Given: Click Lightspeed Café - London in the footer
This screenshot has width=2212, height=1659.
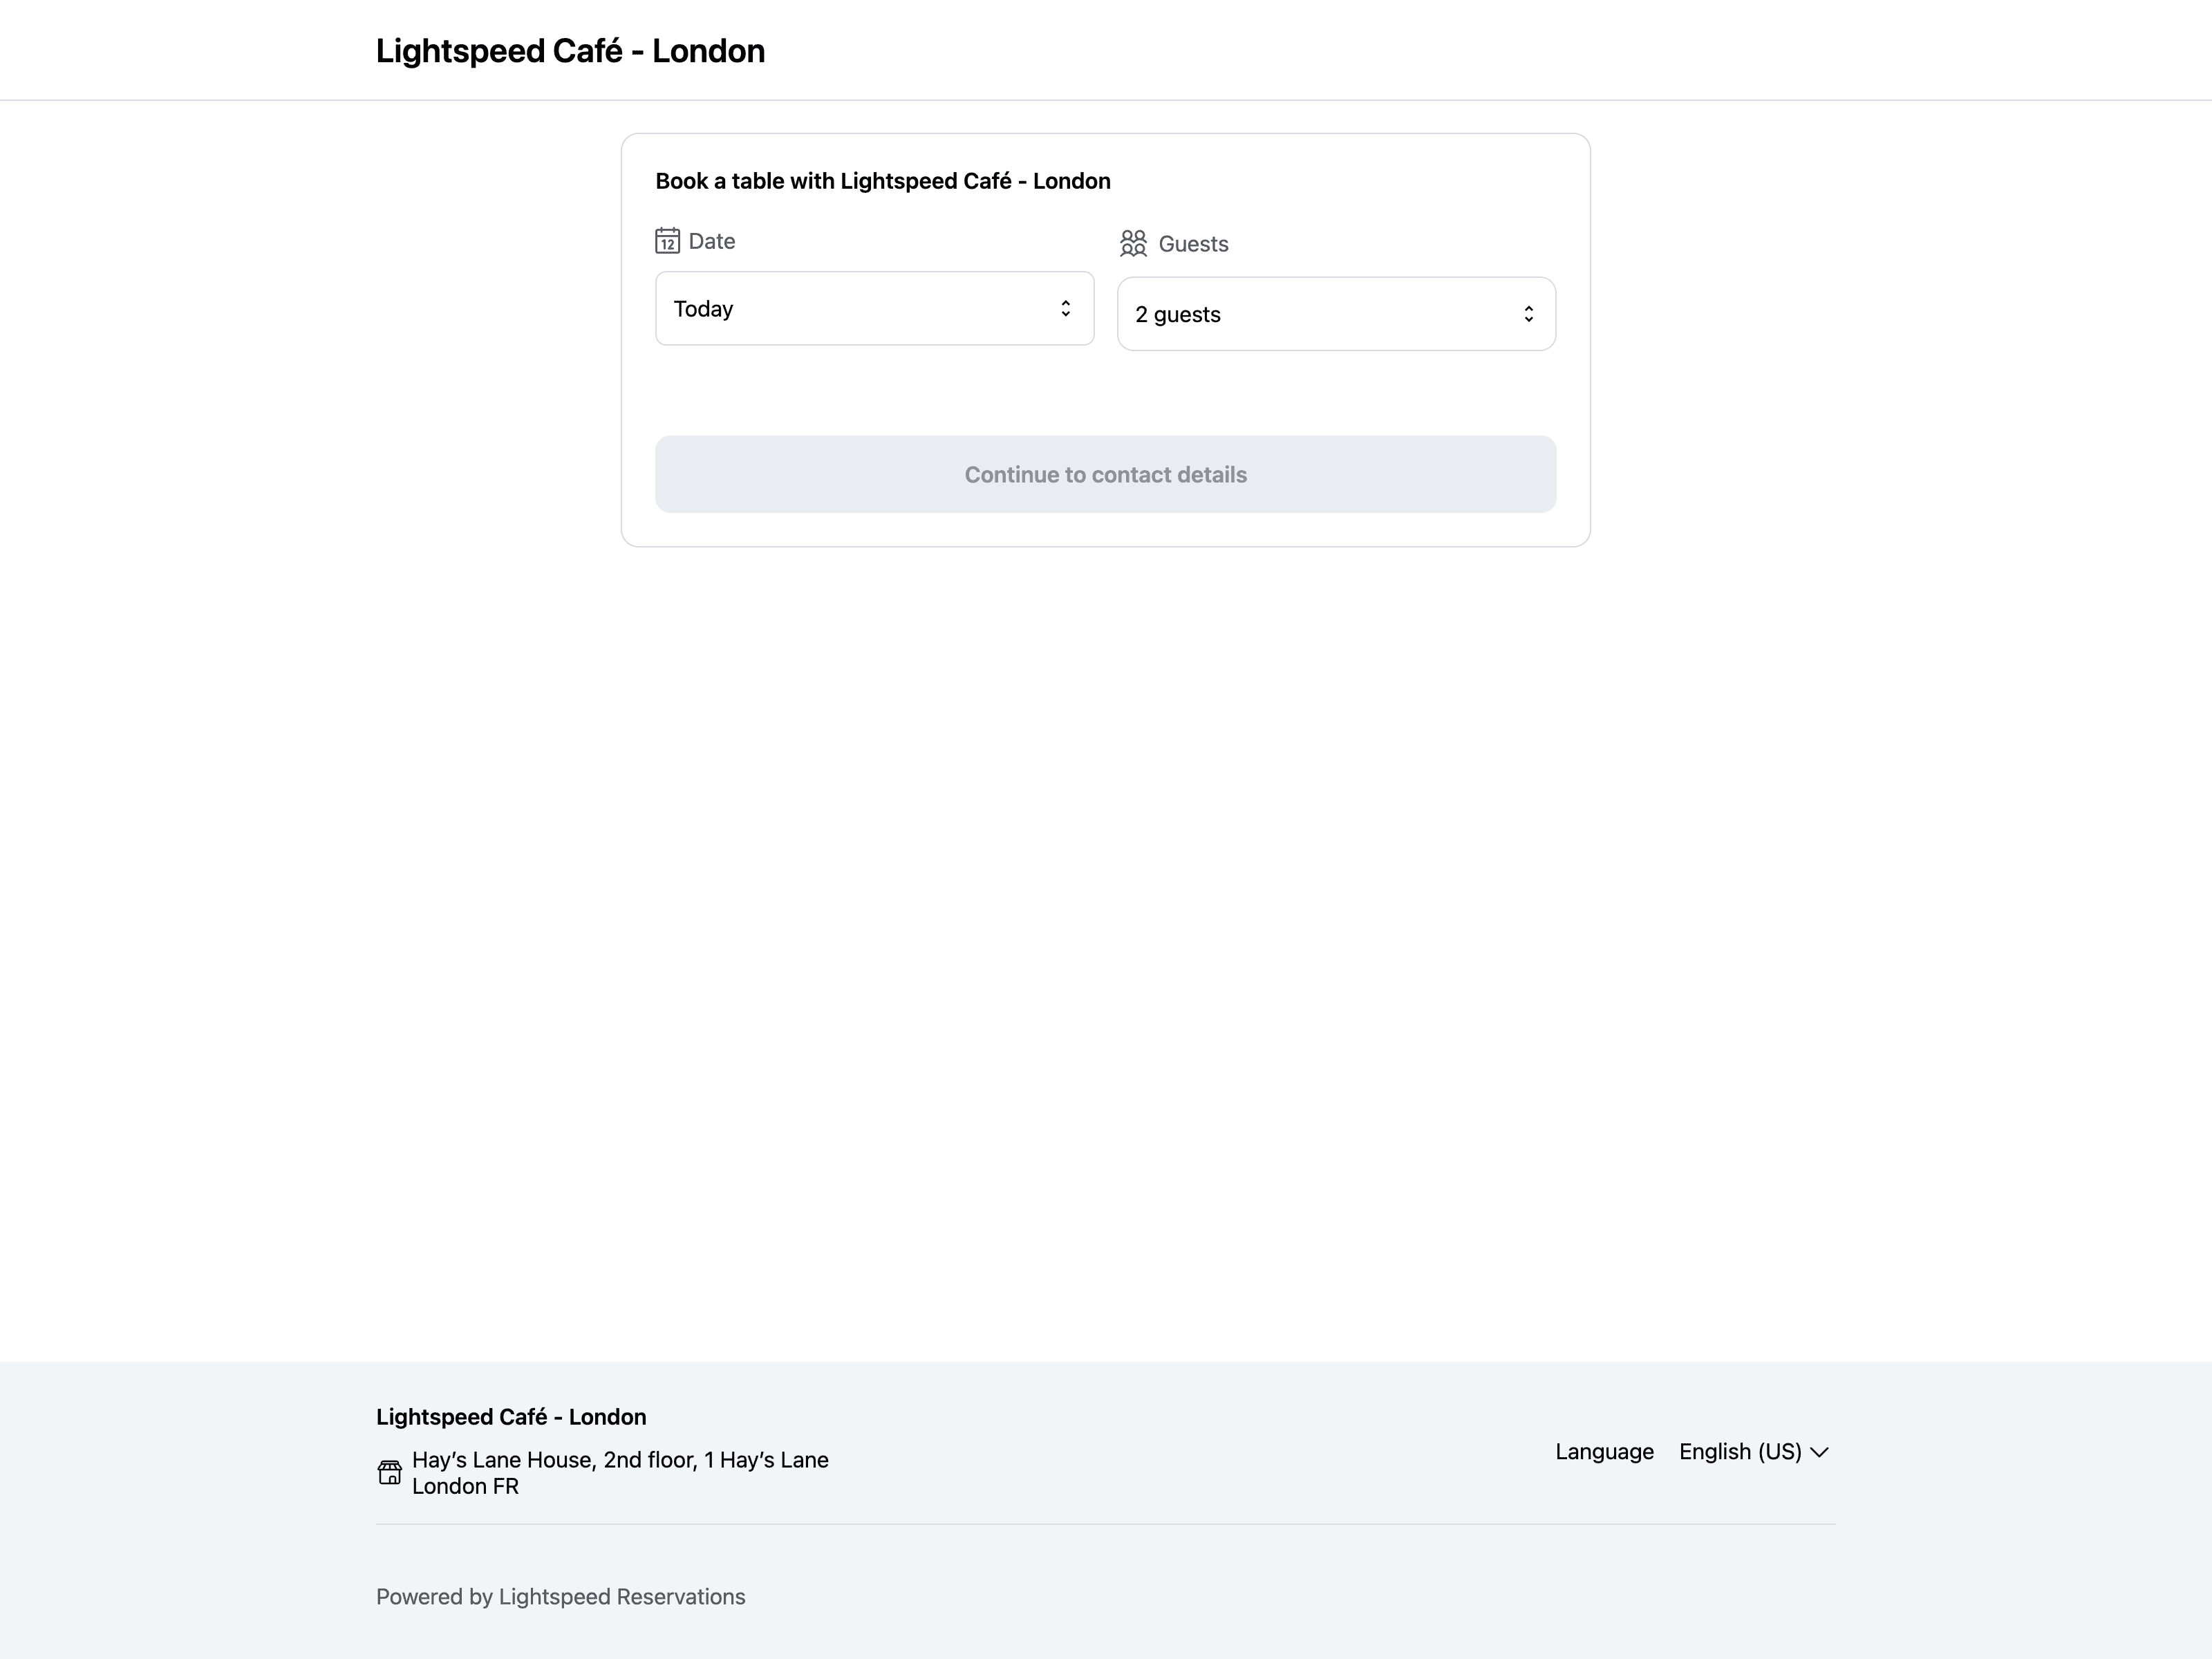Looking at the screenshot, I should 510,1416.
